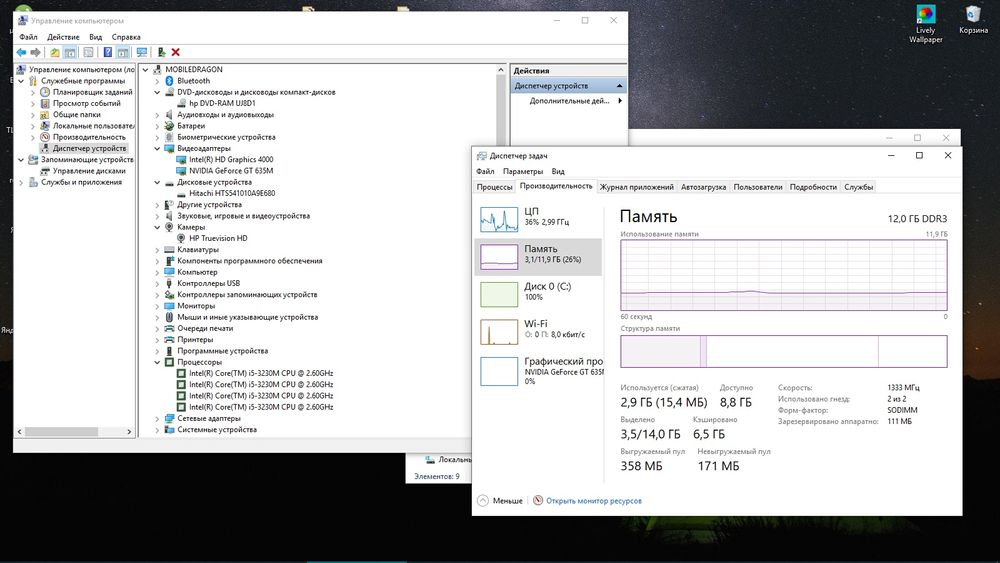Switch to the Журнал приложений tab
The image size is (1000, 563).
point(636,187)
